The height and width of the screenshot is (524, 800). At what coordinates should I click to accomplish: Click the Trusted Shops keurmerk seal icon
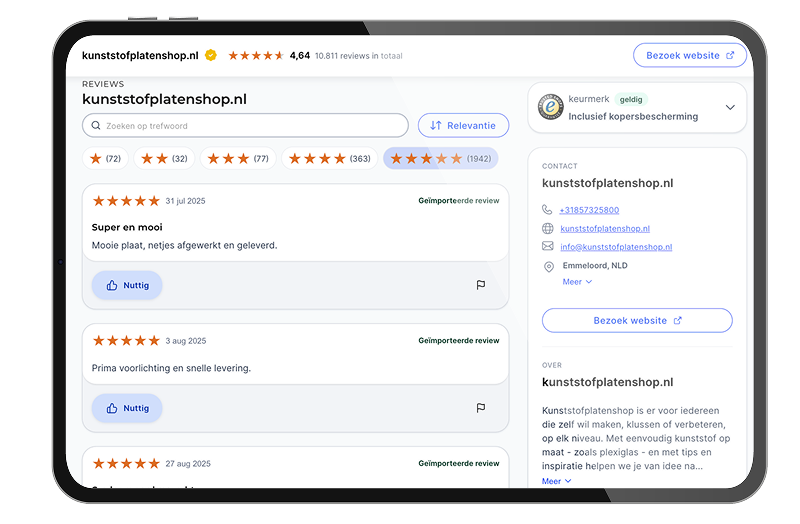point(551,107)
